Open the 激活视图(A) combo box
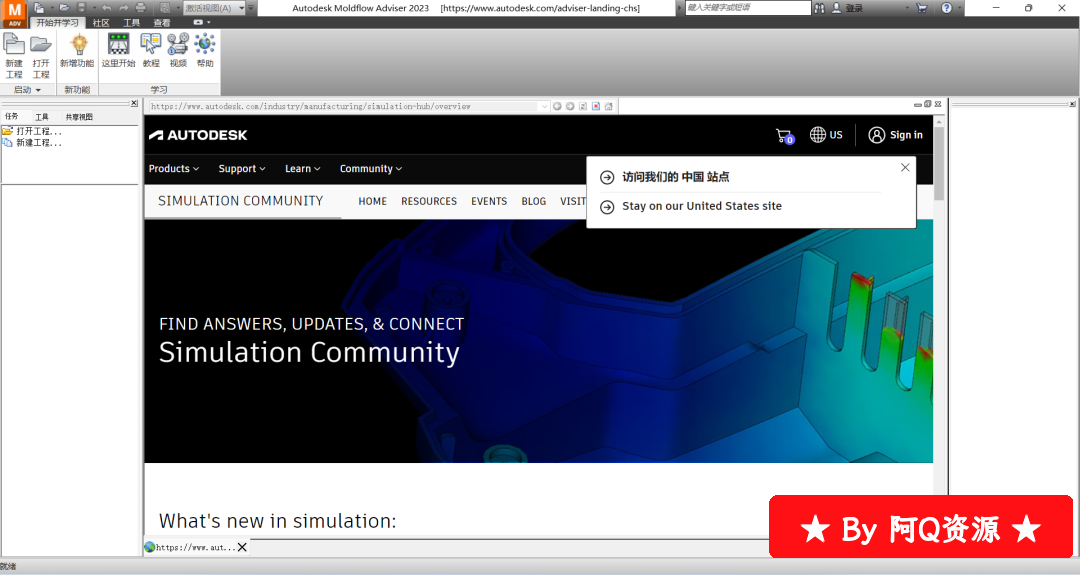This screenshot has width=1080, height=575. click(214, 8)
